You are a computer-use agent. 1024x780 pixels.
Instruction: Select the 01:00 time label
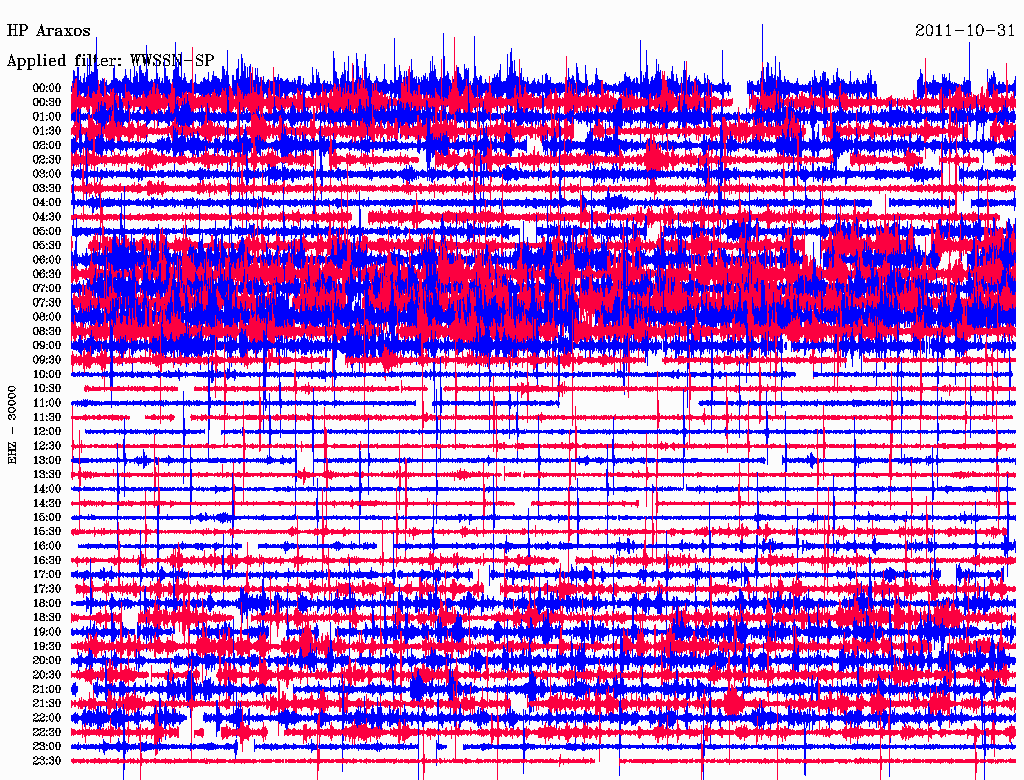(x=47, y=116)
